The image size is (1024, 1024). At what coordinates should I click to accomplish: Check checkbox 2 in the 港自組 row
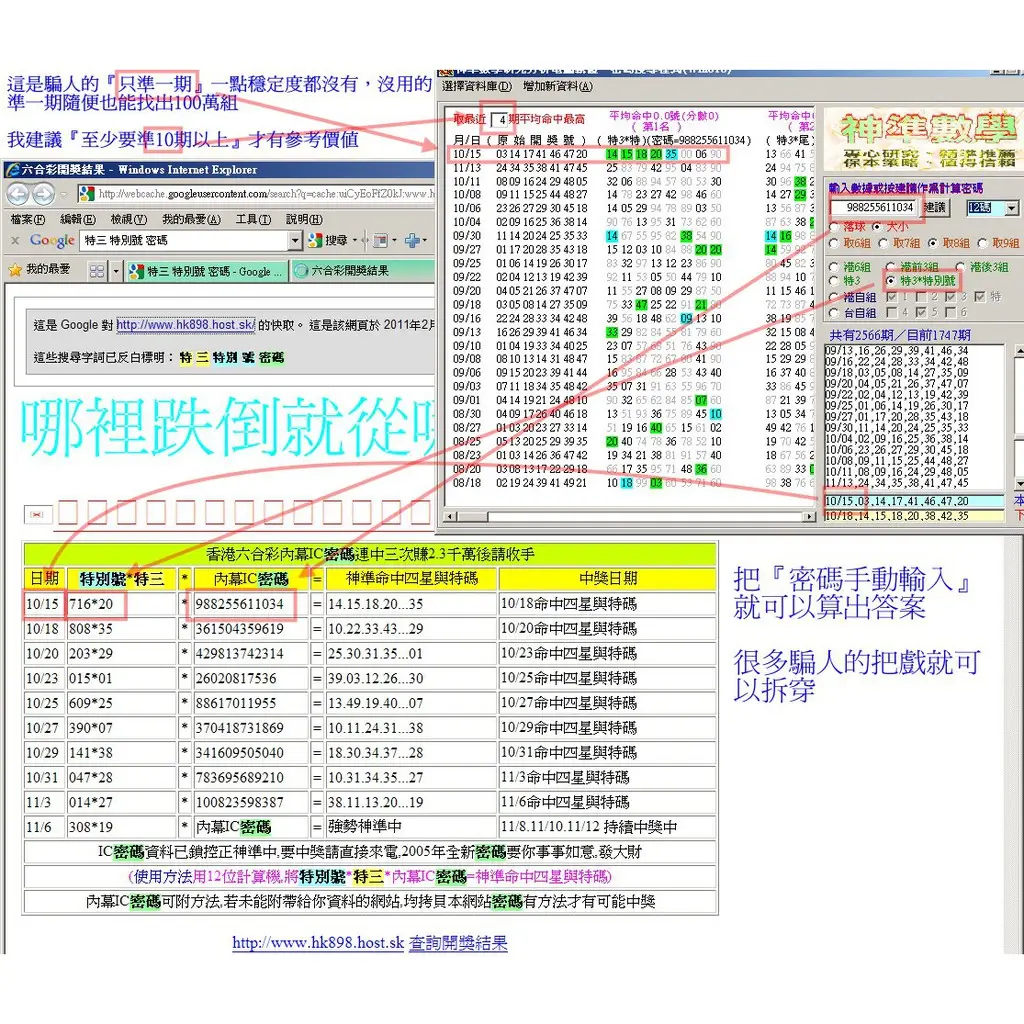[x=920, y=297]
